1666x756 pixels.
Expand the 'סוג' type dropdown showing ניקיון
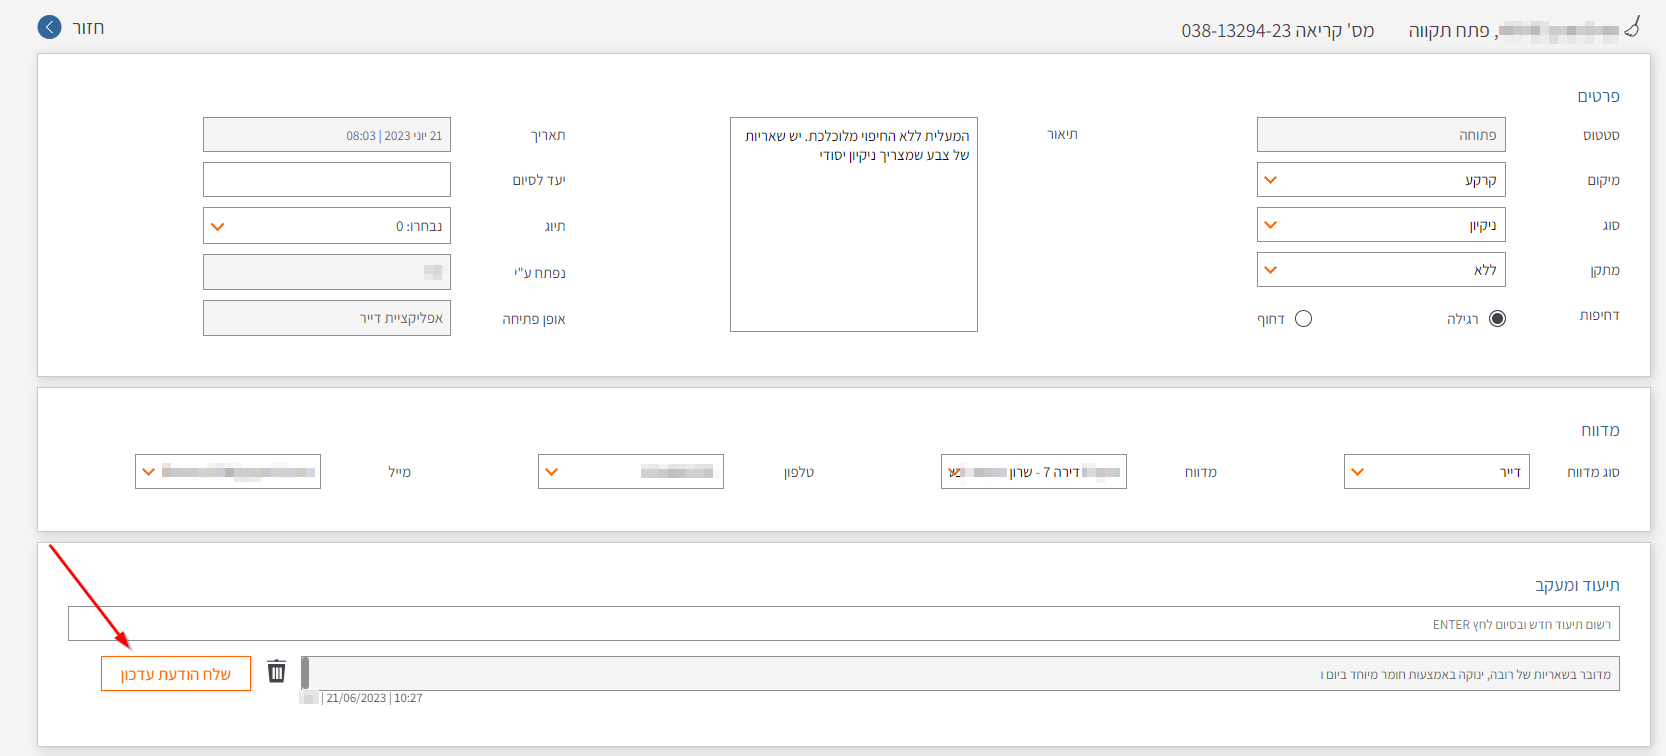[1380, 225]
